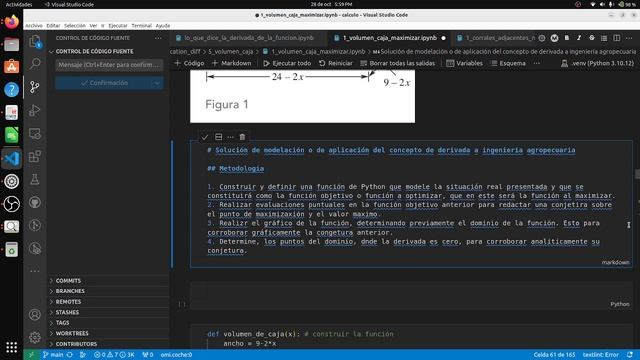Expand the WORKTREES section
The height and width of the screenshot is (360, 640).
coord(72,333)
